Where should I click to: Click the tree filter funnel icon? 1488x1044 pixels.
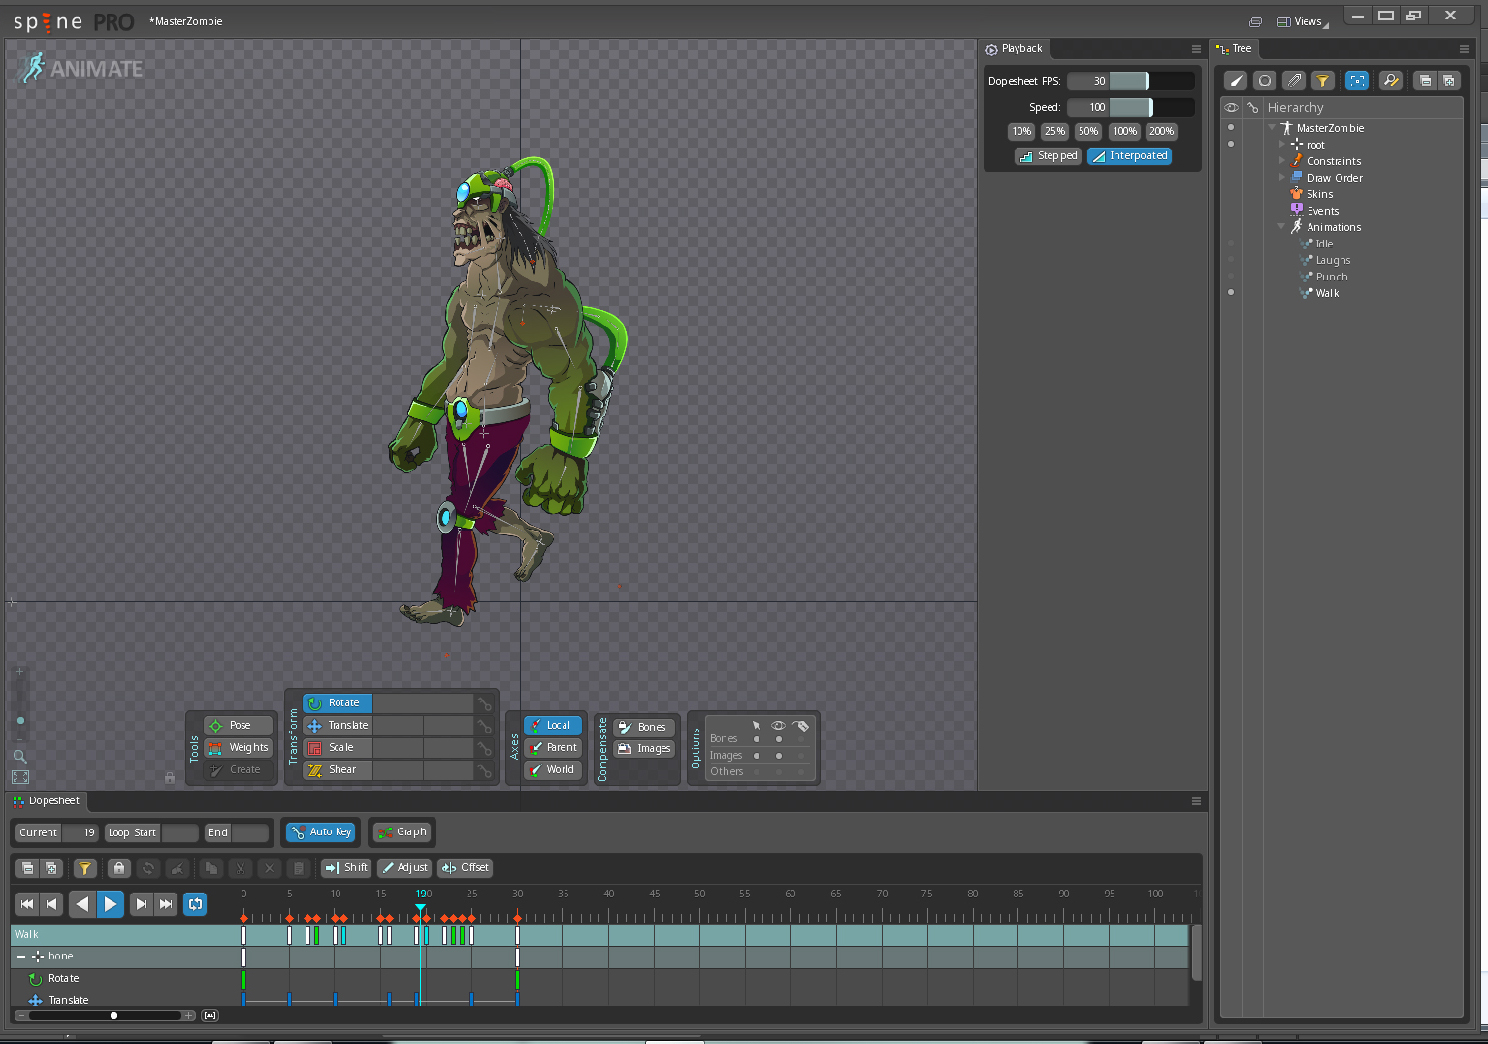(1322, 81)
